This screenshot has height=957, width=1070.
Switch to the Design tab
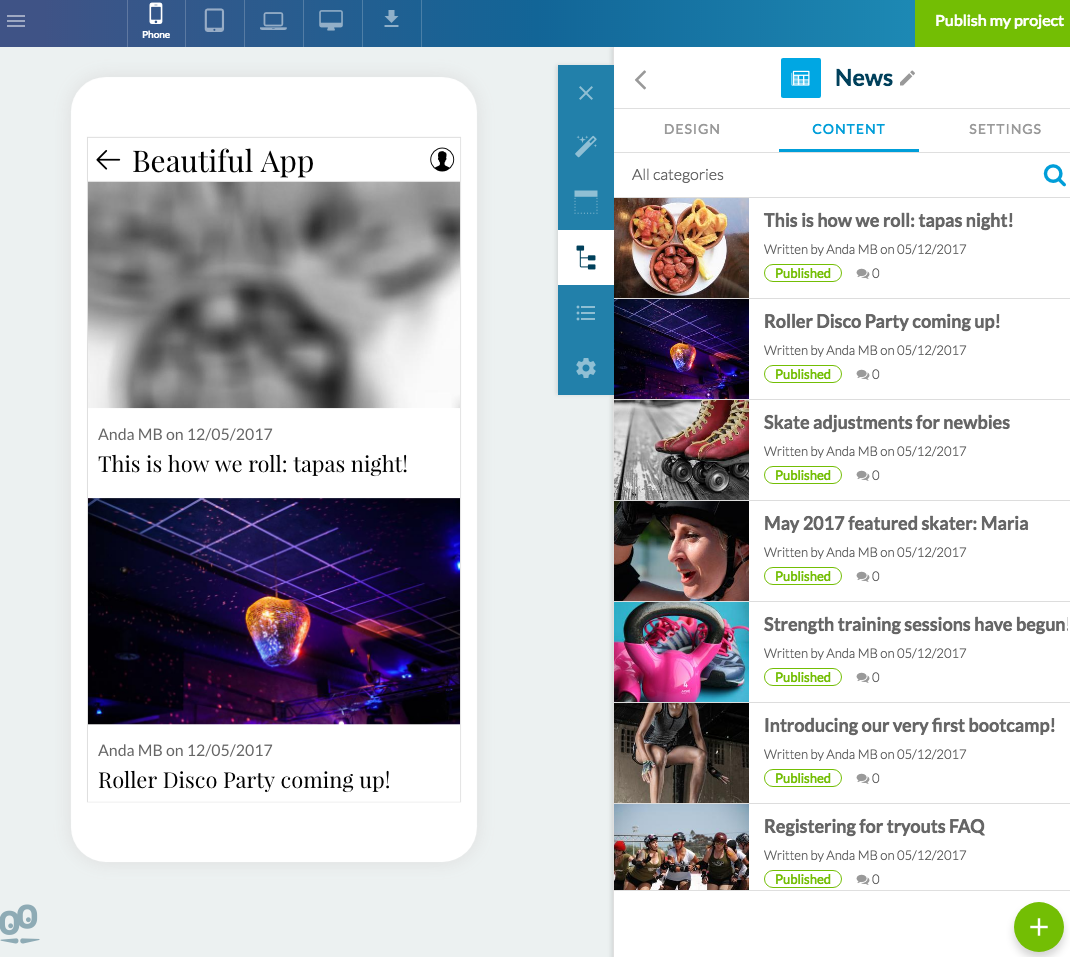pyautogui.click(x=692, y=129)
